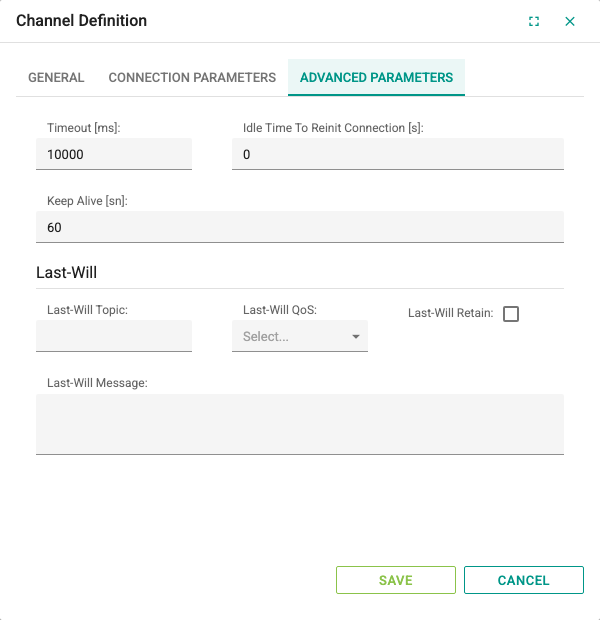Enable the Last-Will Retain checkbox
The width and height of the screenshot is (600, 620).
click(x=511, y=314)
